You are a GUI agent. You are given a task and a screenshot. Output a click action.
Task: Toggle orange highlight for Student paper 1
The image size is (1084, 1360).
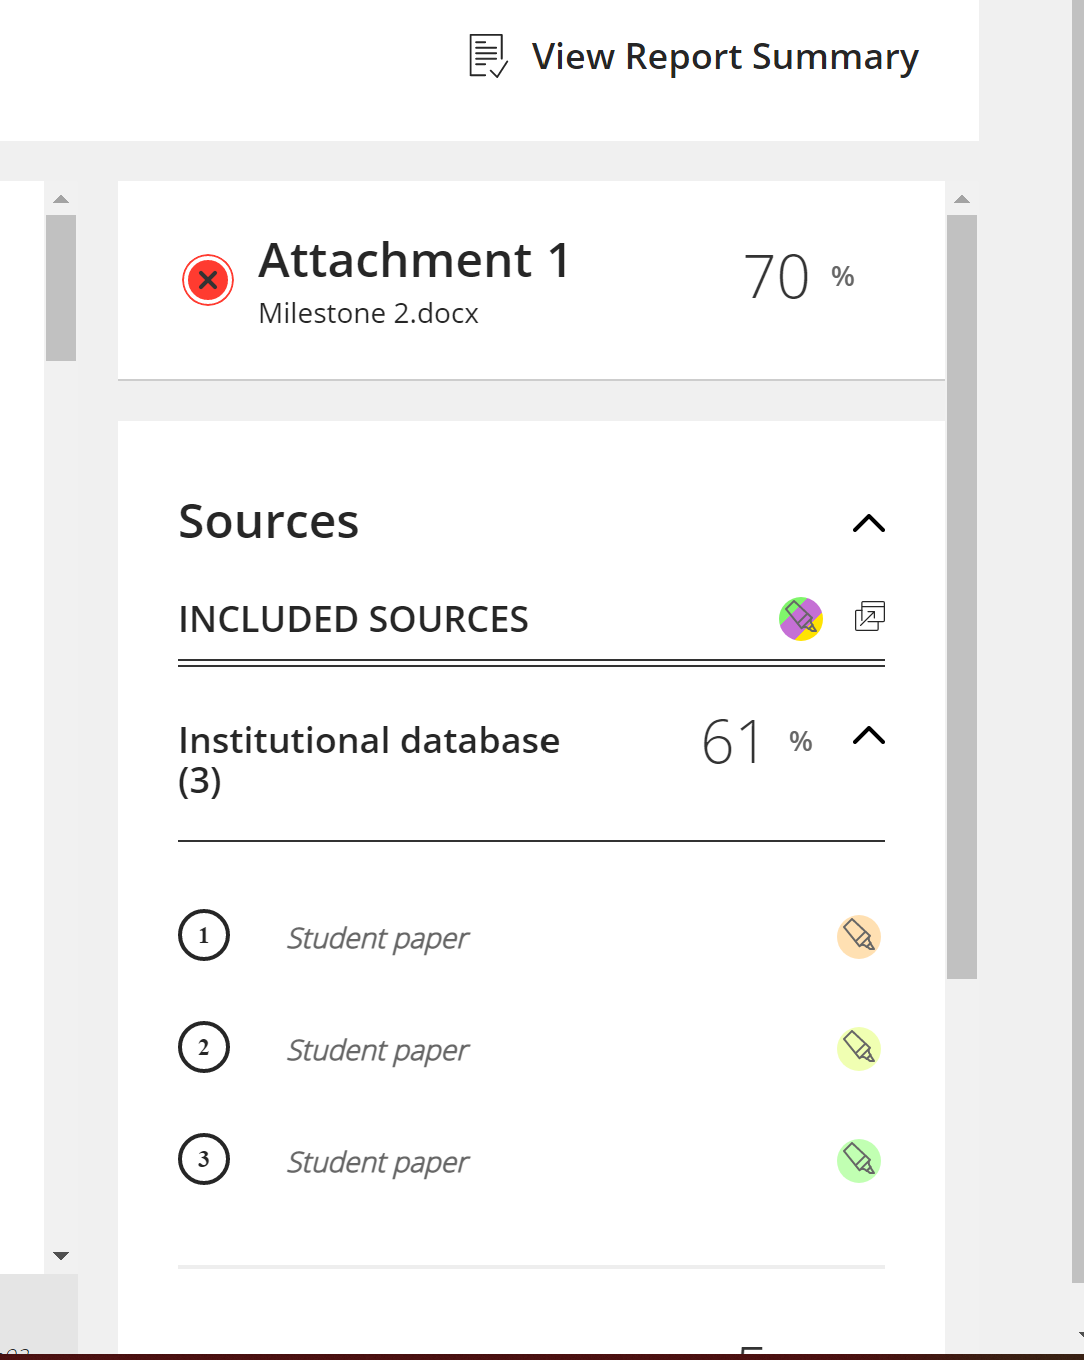click(x=859, y=937)
